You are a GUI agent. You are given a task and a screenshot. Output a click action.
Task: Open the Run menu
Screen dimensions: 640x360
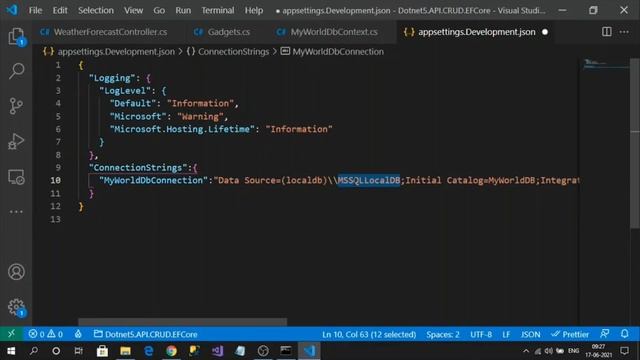point(183,10)
